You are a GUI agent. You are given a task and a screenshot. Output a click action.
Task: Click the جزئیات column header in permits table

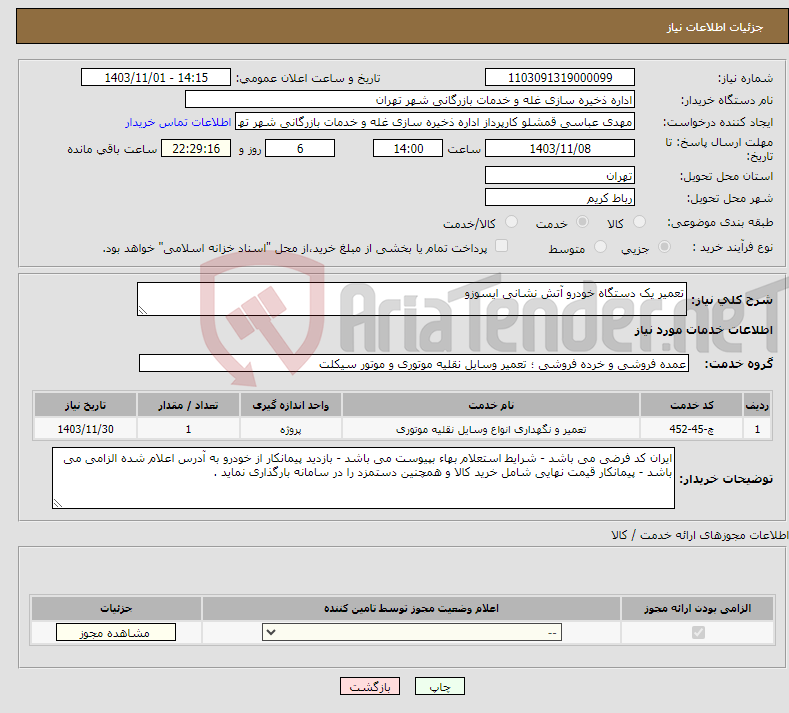[x=116, y=608]
